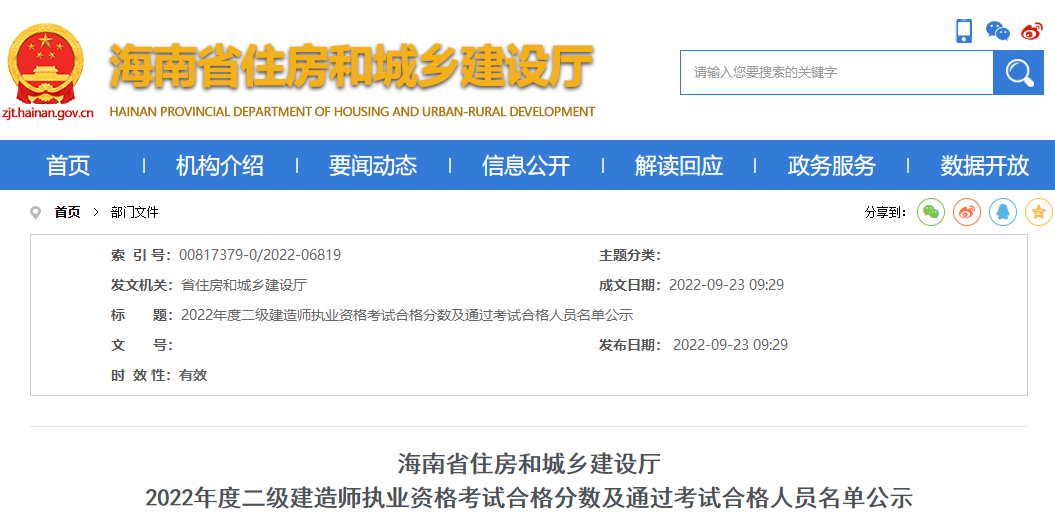Screen dimensions: 1055x527
Task: Click the 部门文件 breadcrumb link
Action: pyautogui.click(x=135, y=212)
